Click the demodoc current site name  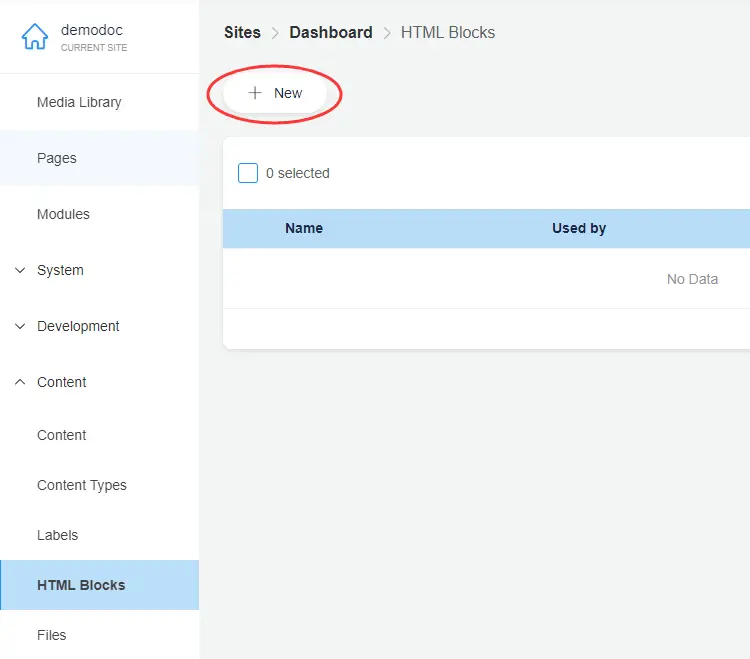[92, 30]
